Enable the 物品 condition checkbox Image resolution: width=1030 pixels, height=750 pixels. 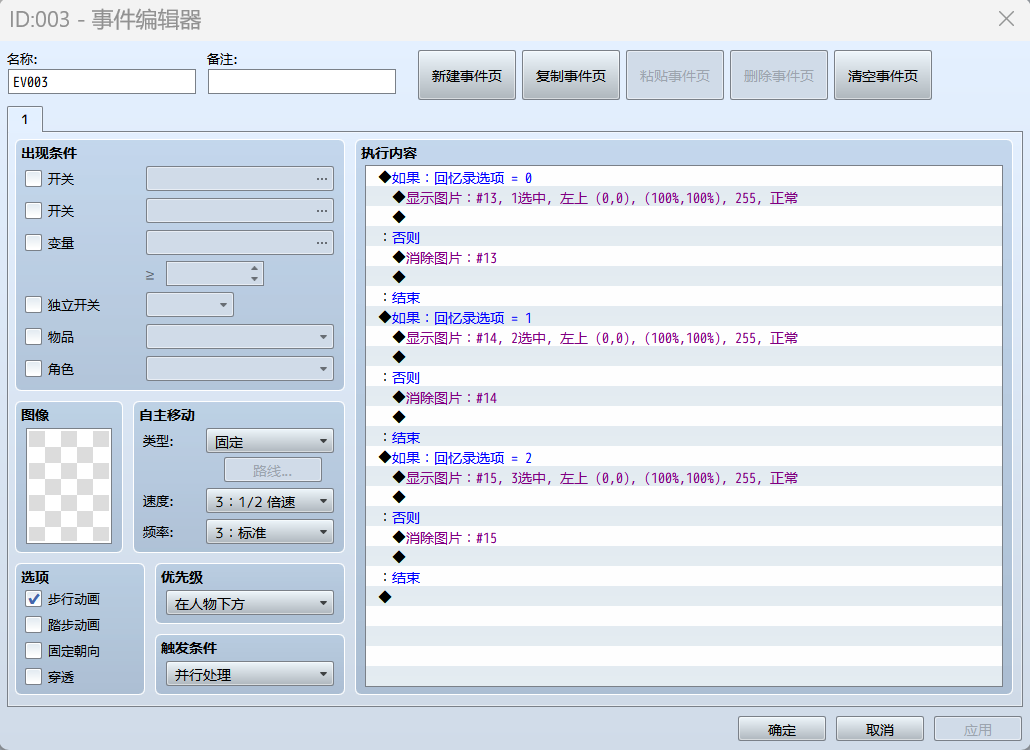point(33,337)
